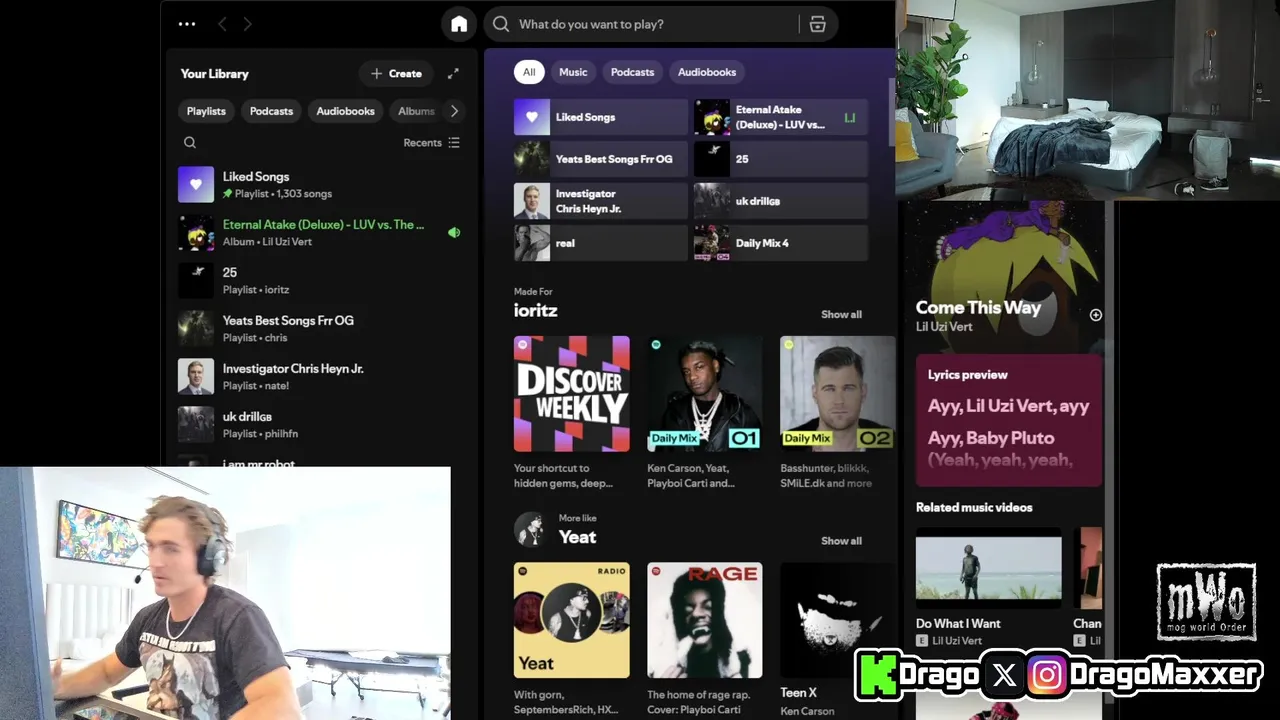This screenshot has height=720, width=1280.
Task: Open the Browse icon in search bar
Action: tap(817, 24)
